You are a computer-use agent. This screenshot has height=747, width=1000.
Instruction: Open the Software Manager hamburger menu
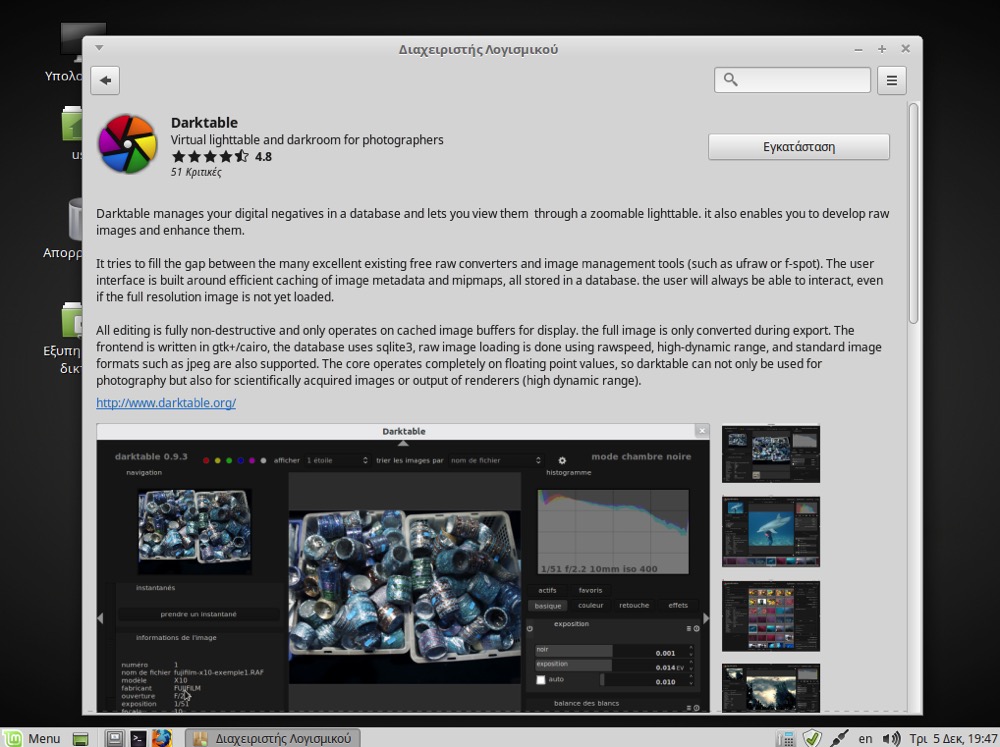[892, 80]
